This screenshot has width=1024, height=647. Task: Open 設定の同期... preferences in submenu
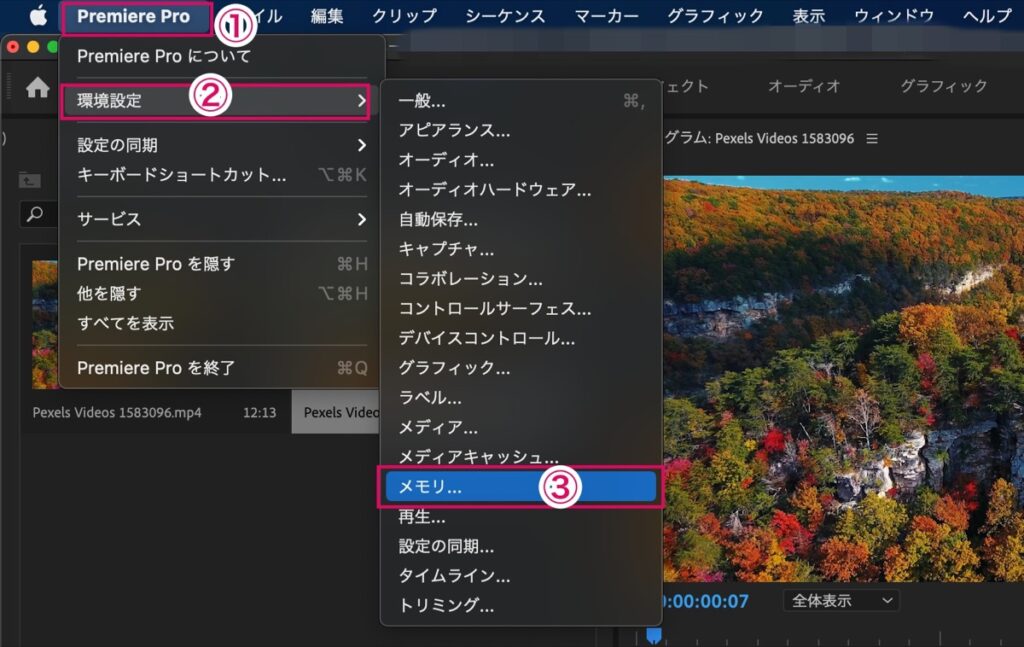coord(521,546)
